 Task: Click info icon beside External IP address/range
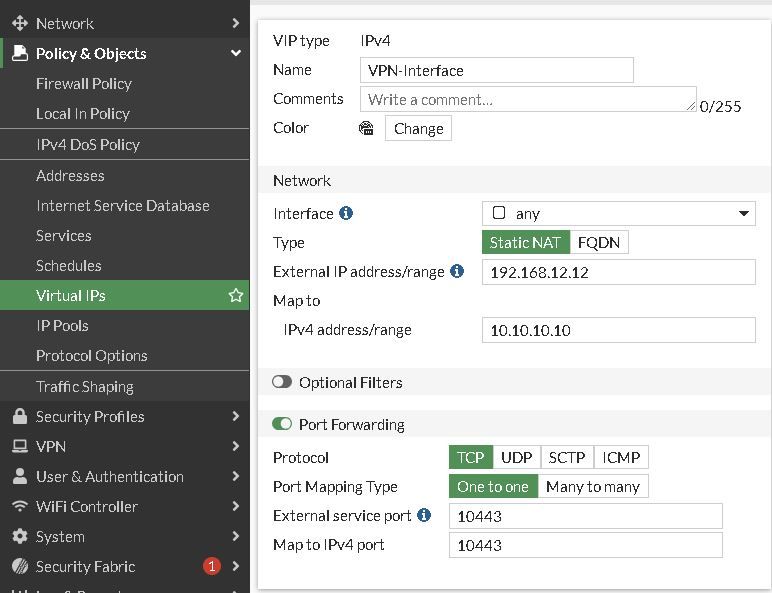457,271
